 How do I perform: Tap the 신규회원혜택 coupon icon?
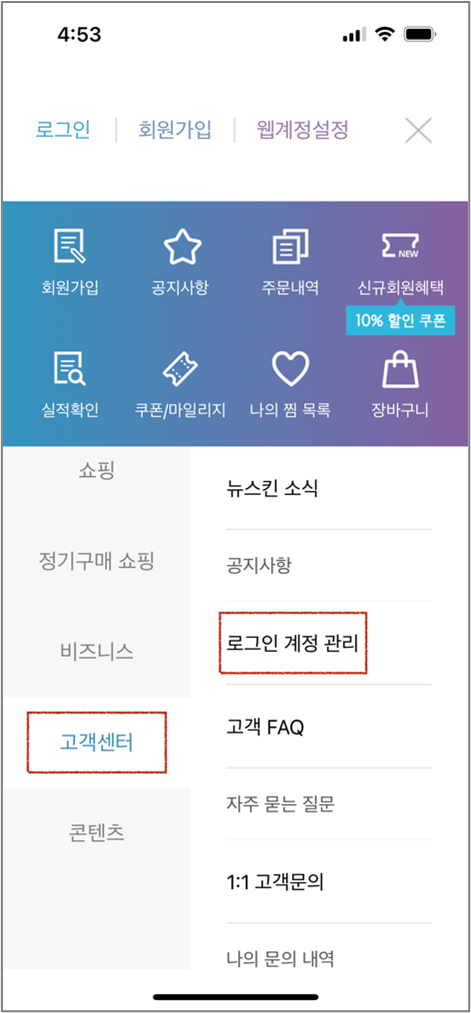point(401,247)
